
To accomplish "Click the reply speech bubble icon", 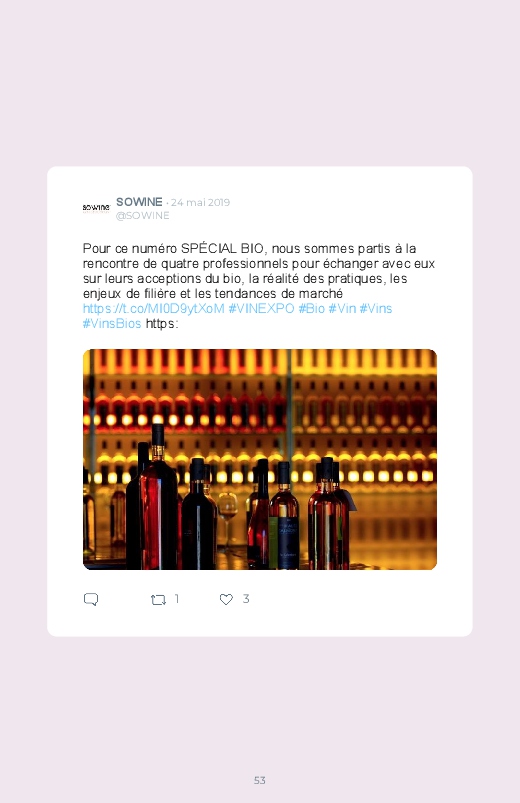I will click(x=91, y=599).
